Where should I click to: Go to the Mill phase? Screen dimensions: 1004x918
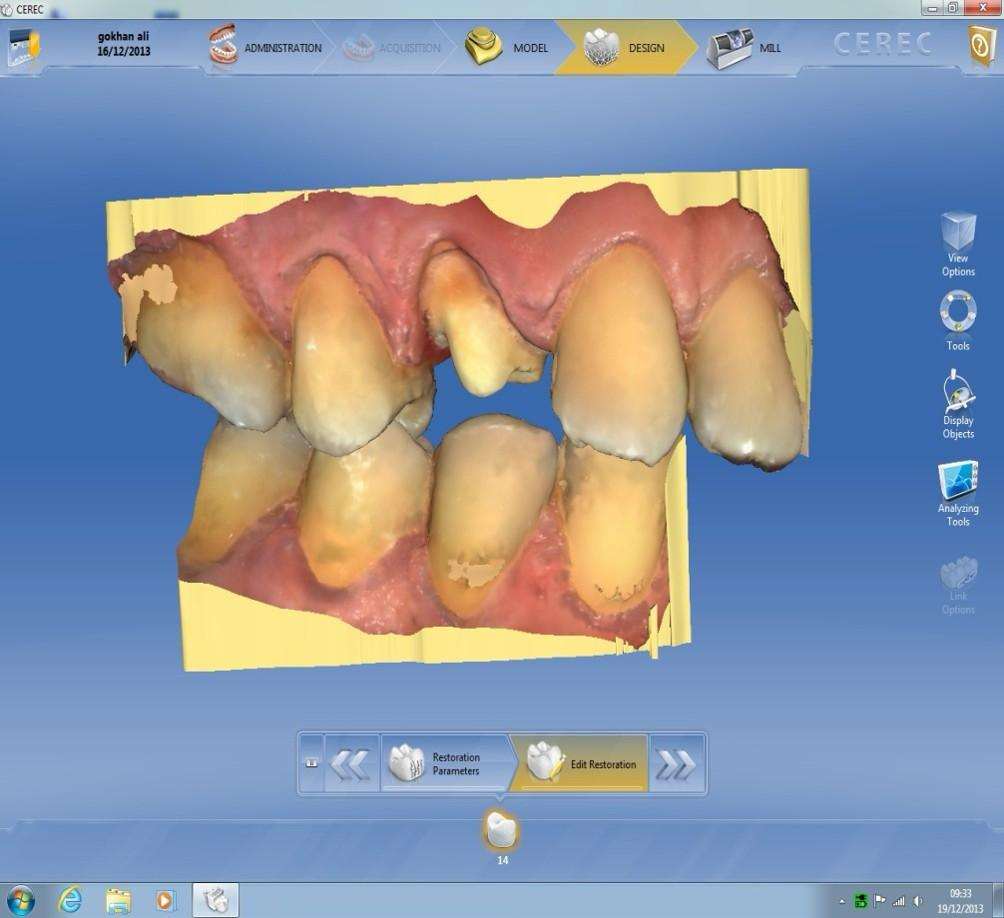[745, 47]
